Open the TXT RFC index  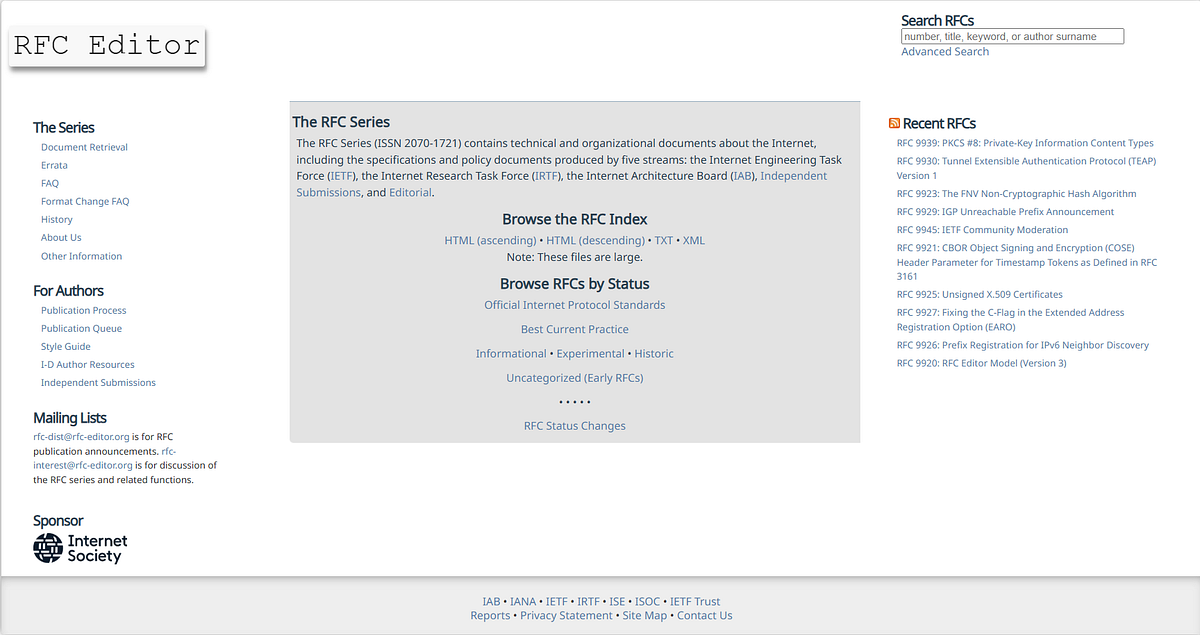point(664,241)
